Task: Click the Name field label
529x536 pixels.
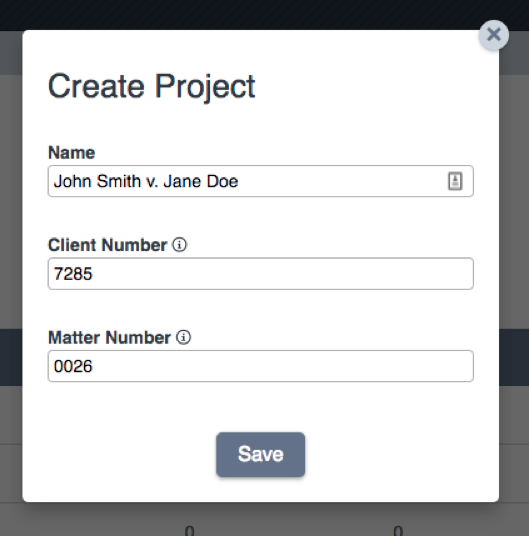Action: click(x=71, y=152)
